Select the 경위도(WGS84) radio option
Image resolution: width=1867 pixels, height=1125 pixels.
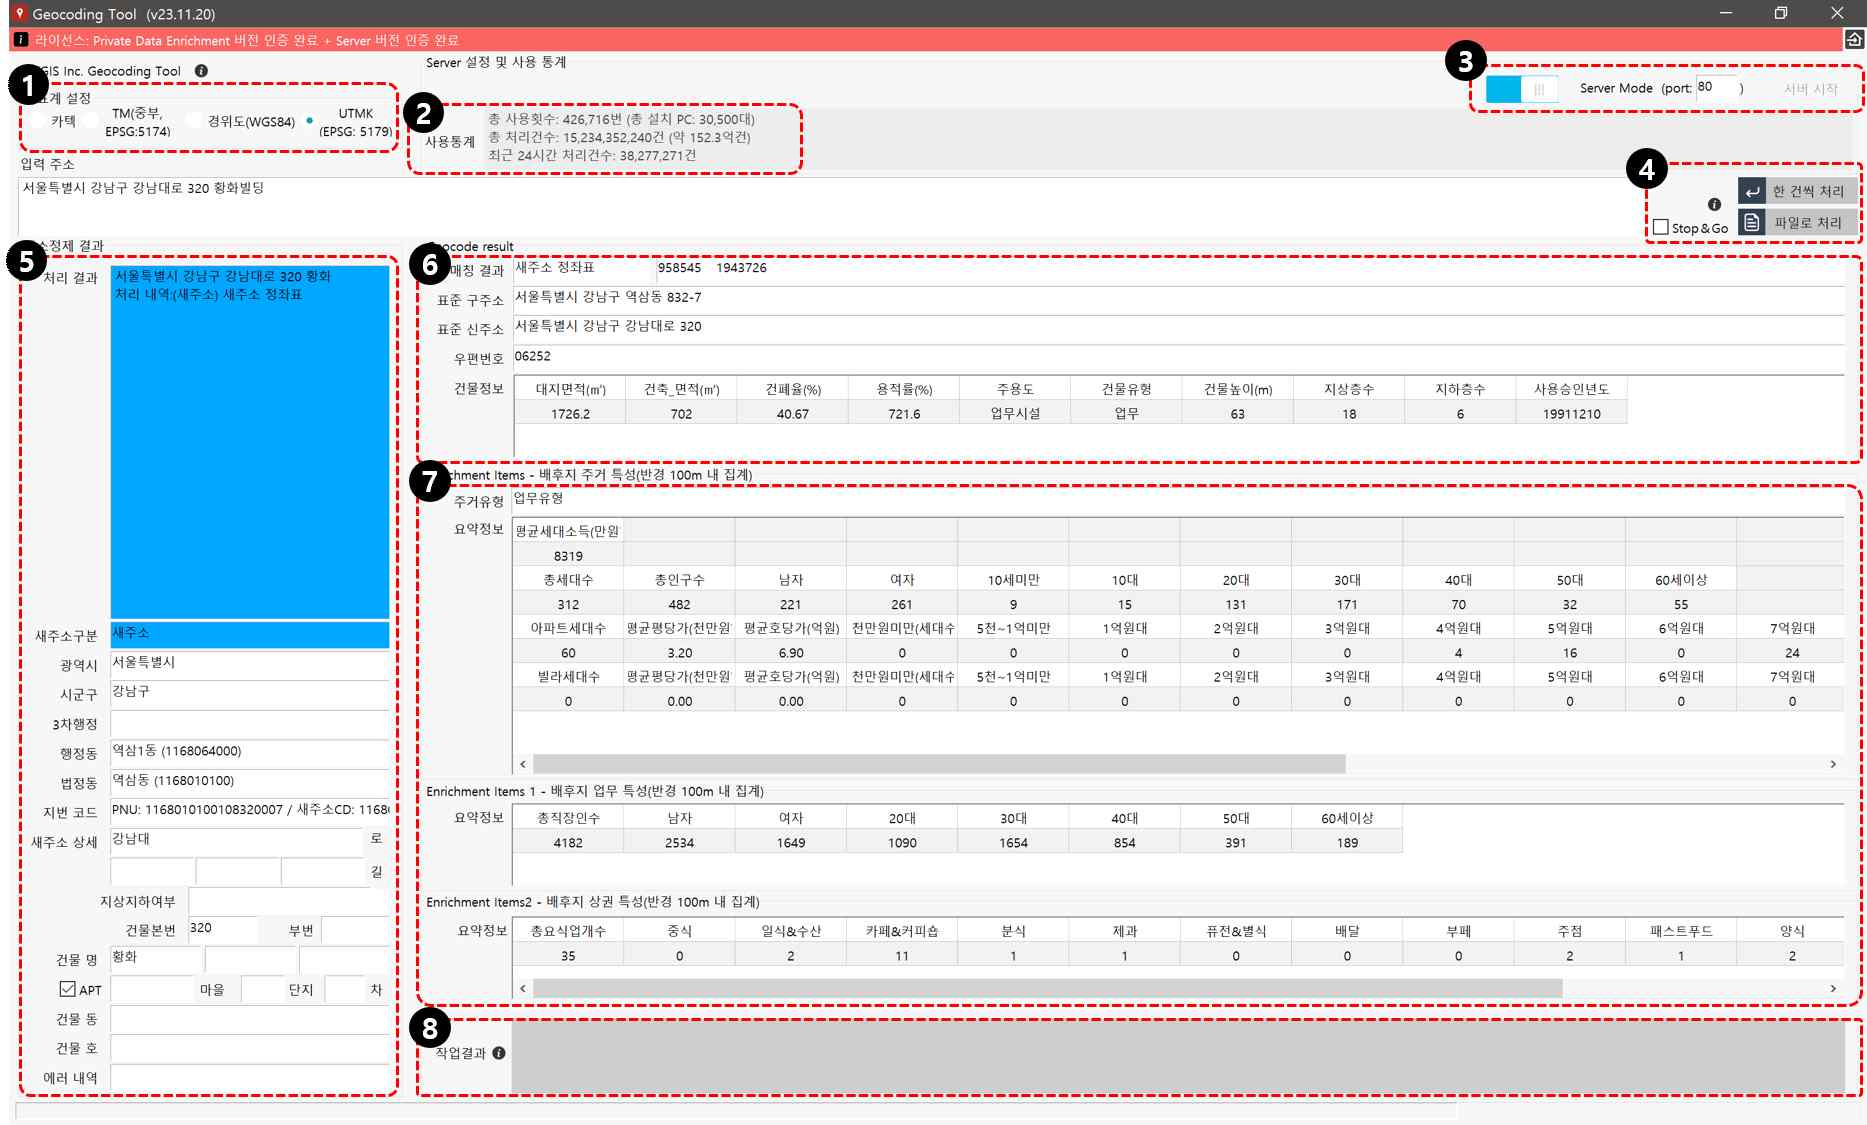pos(193,121)
